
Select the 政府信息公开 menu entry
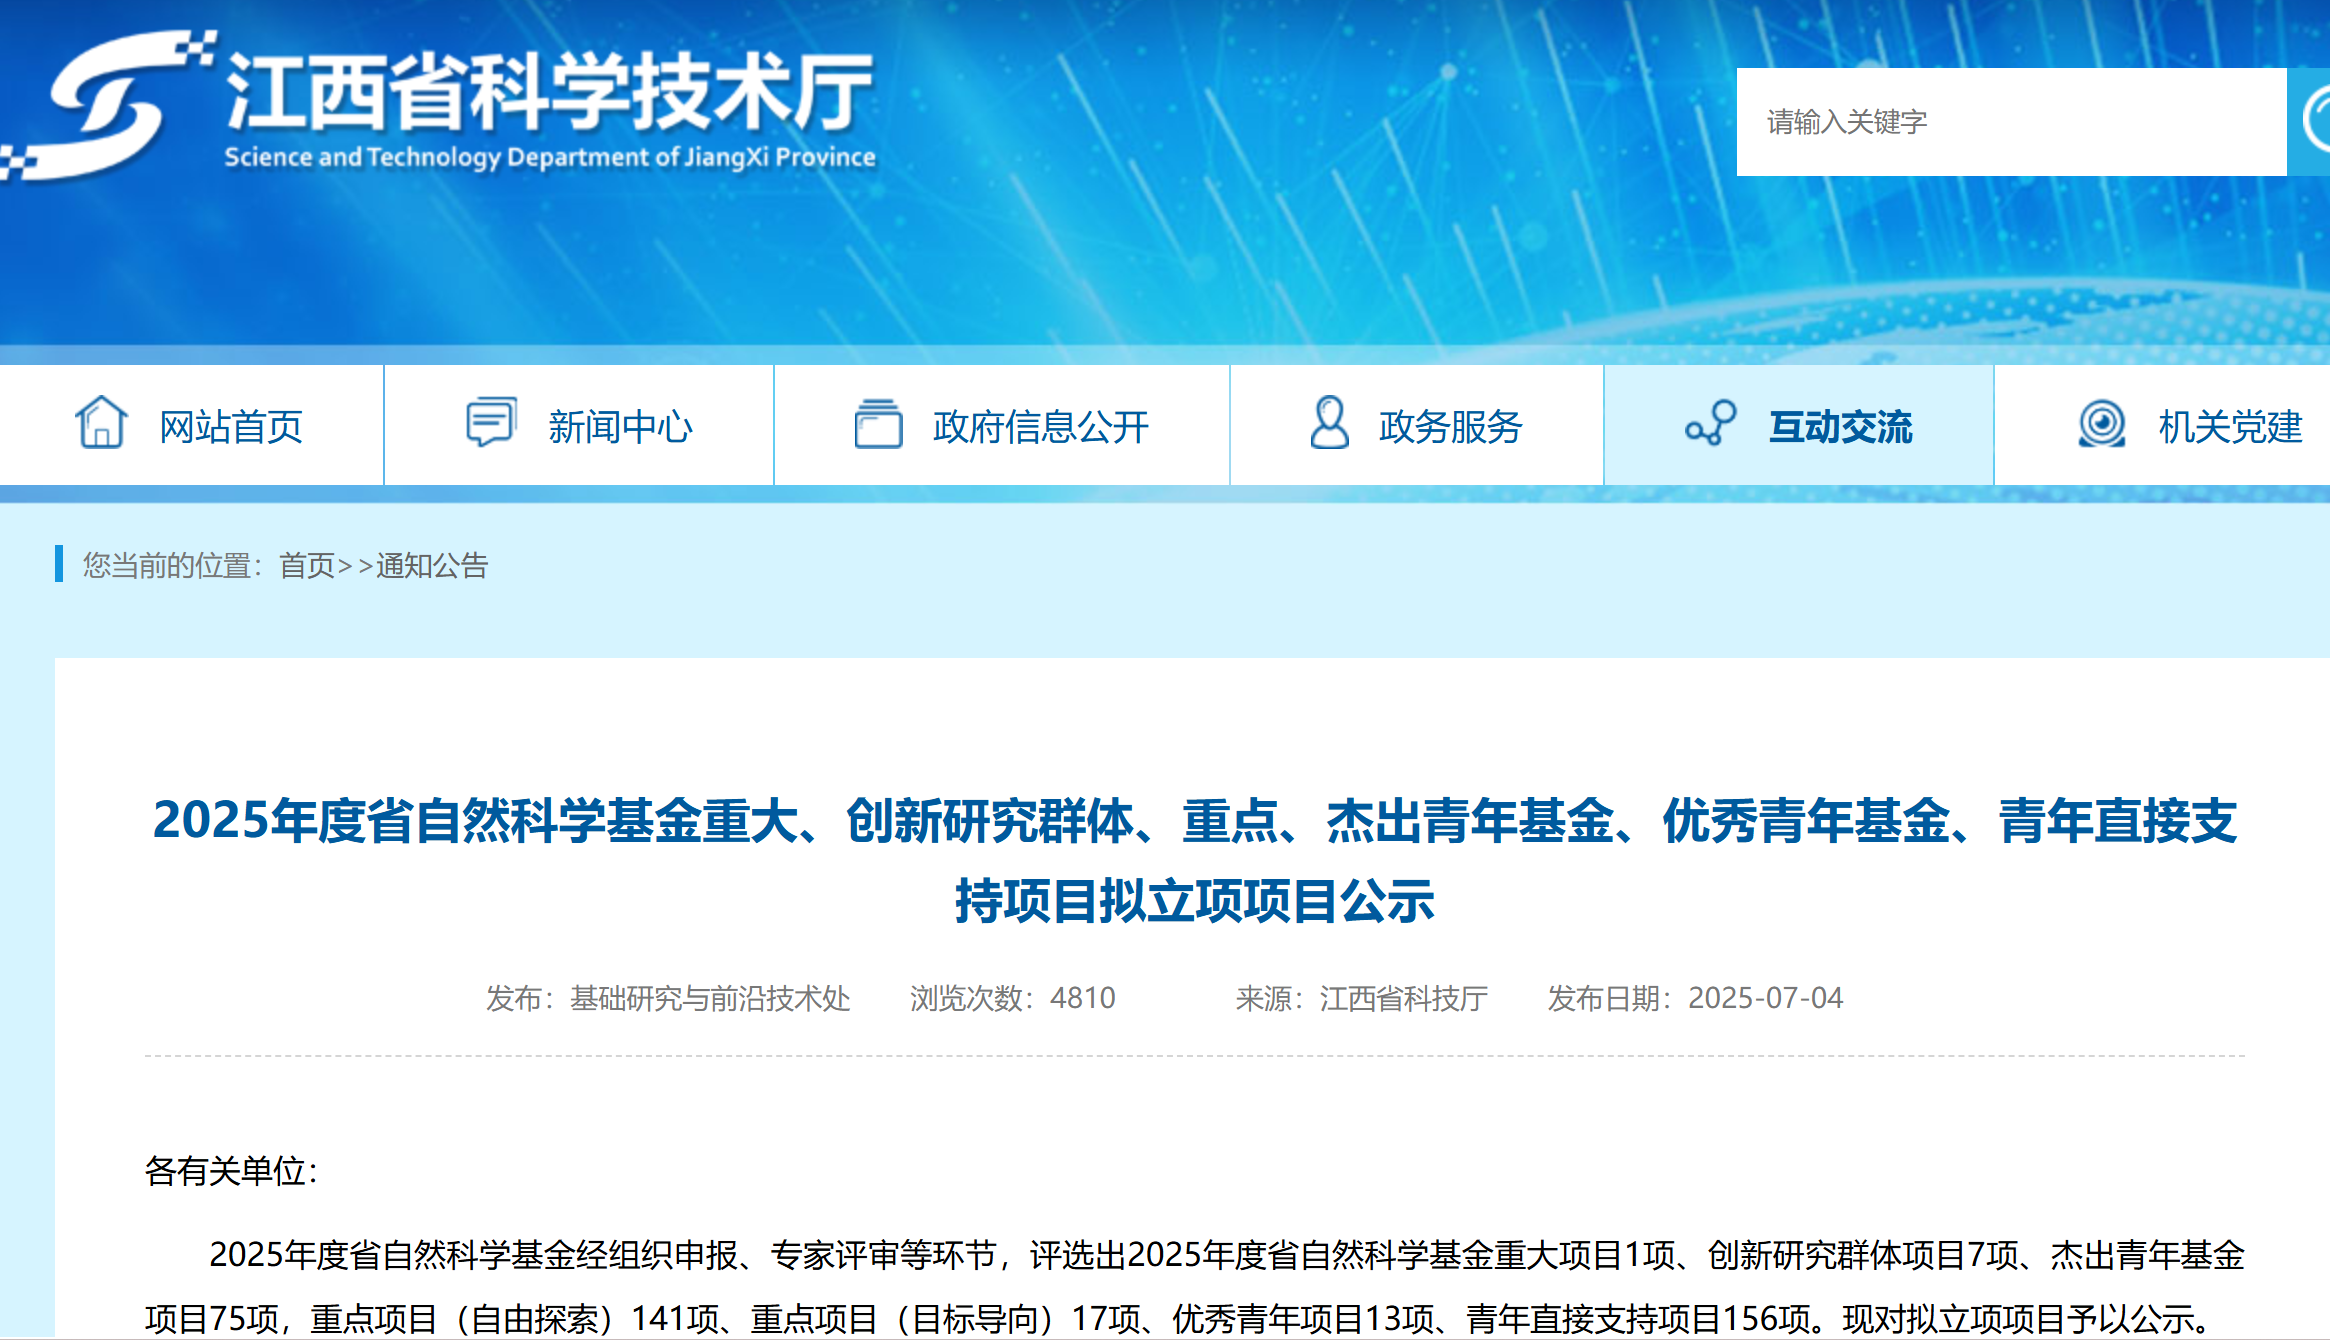(1040, 427)
